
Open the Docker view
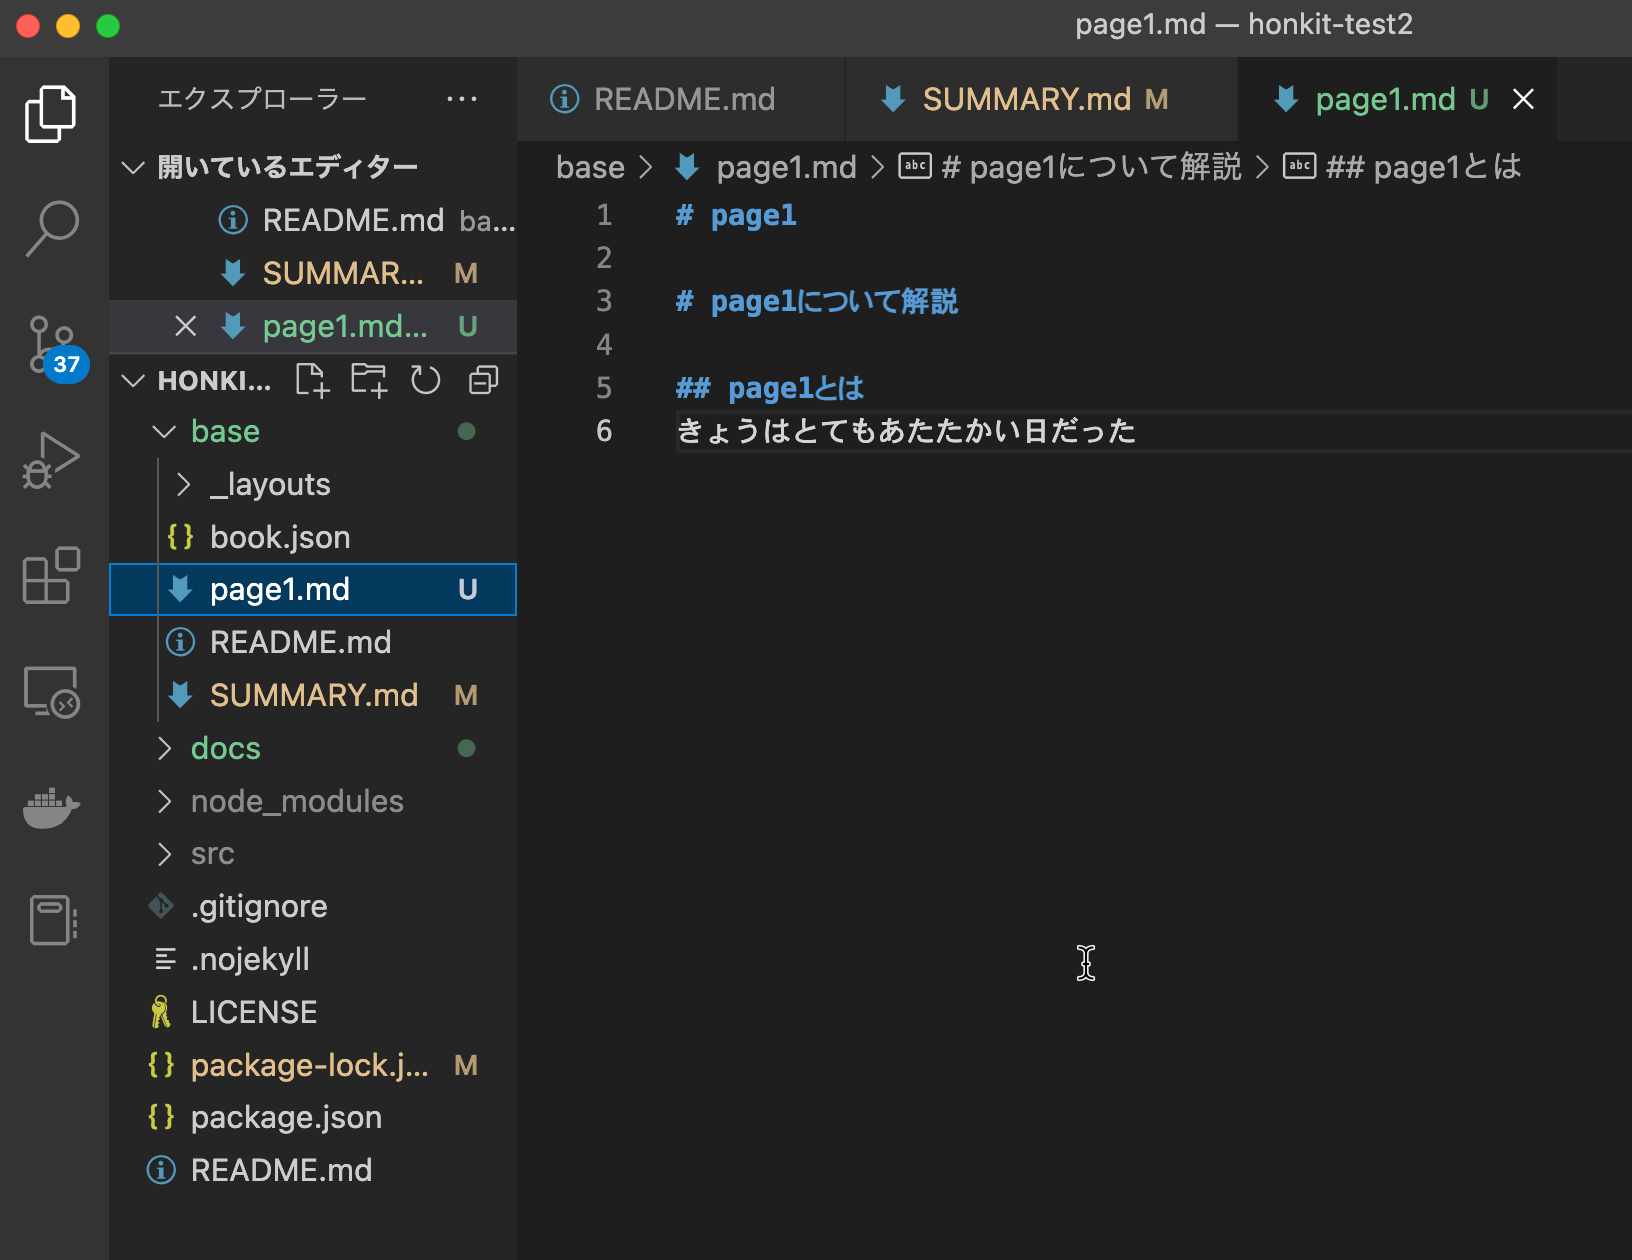[51, 807]
